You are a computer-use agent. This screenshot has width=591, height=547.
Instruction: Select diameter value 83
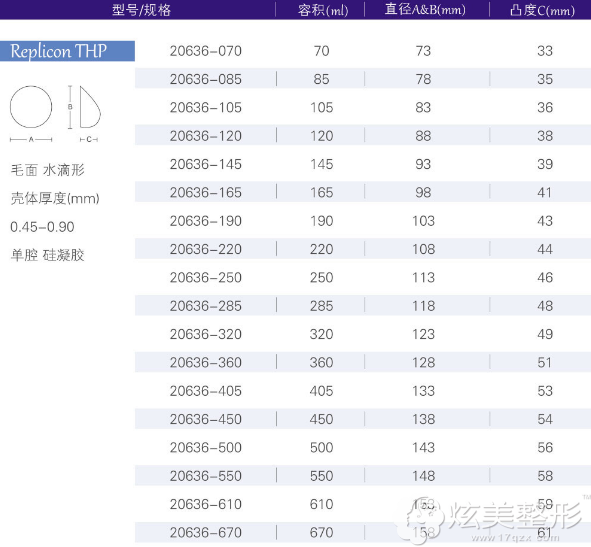(423, 107)
